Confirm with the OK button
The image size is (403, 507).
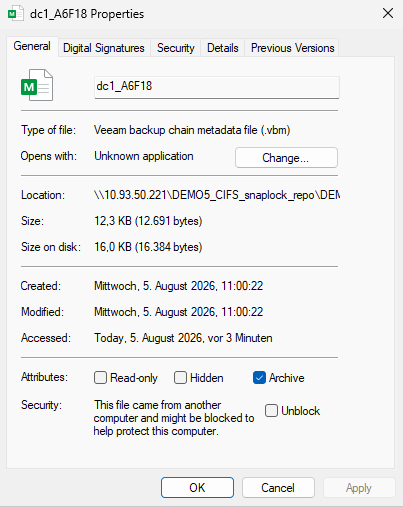(197, 488)
